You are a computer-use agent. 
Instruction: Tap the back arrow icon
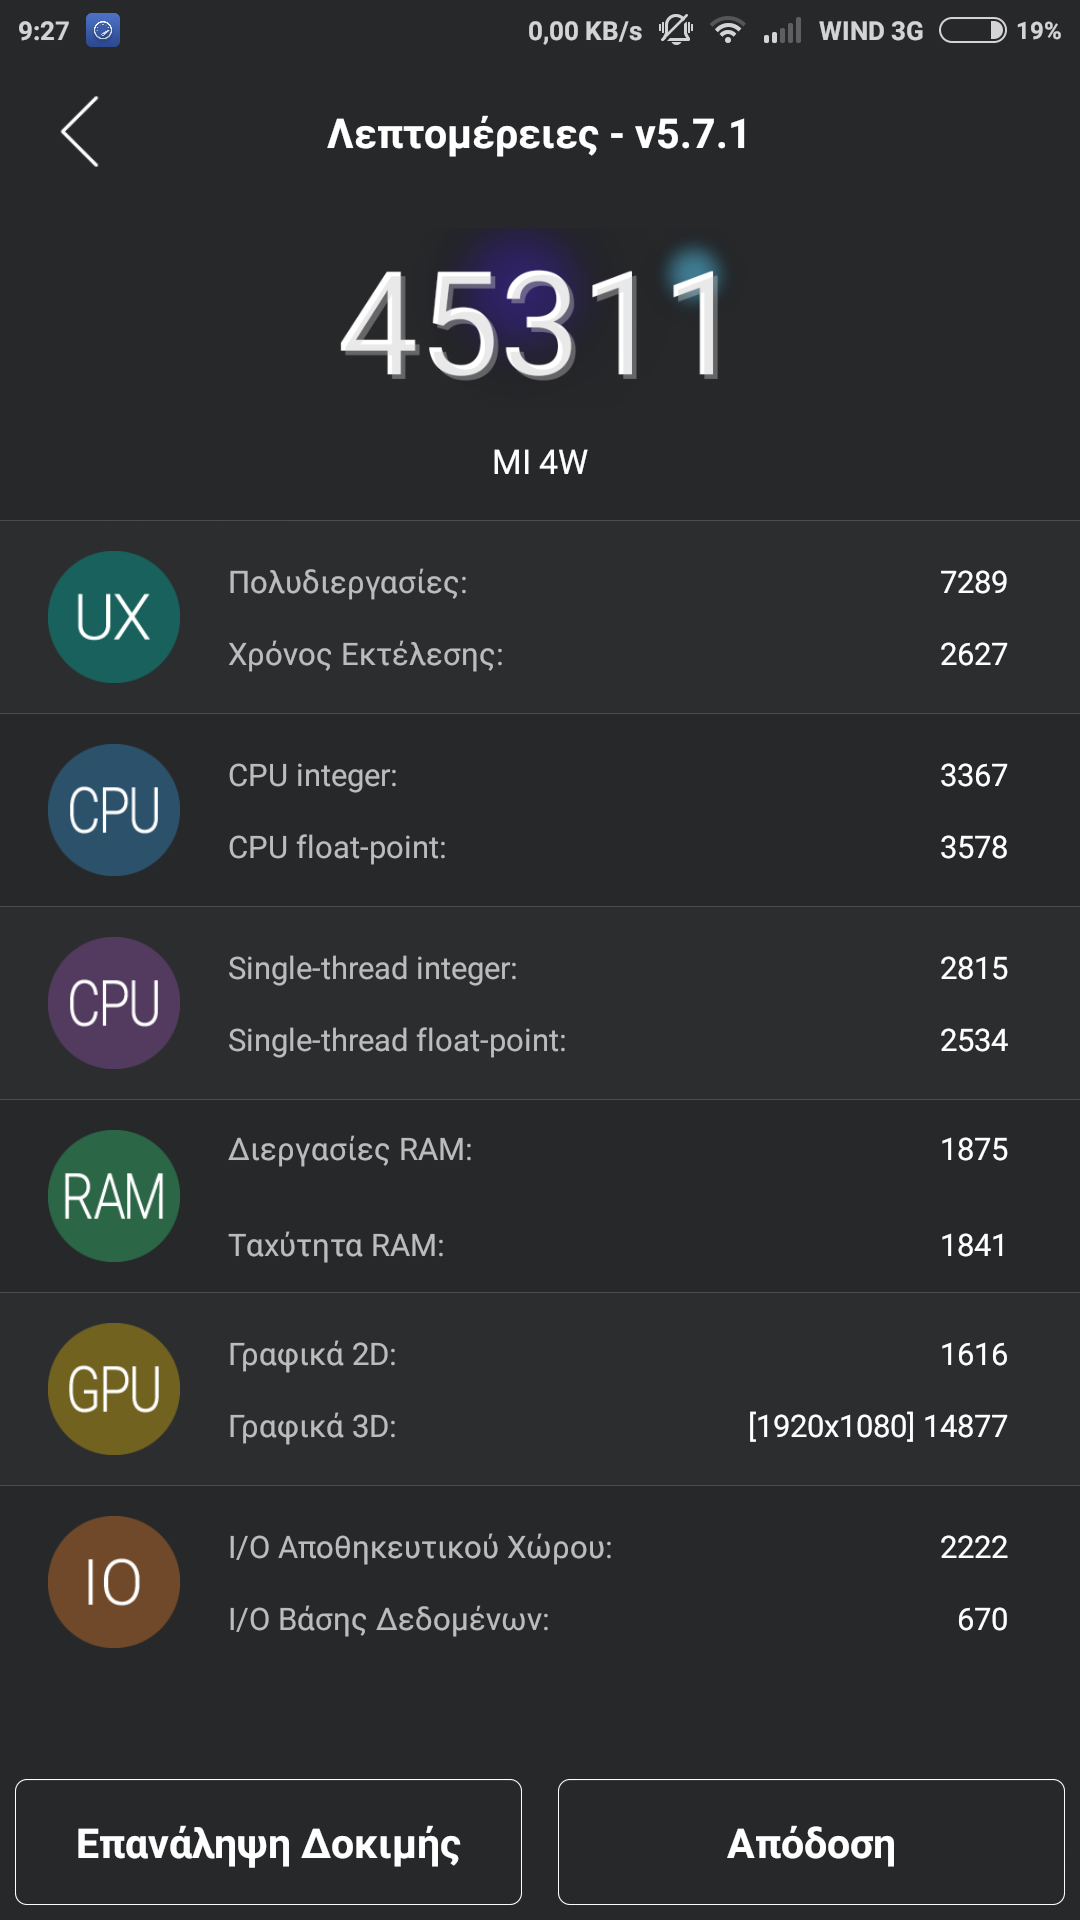pyautogui.click(x=80, y=132)
